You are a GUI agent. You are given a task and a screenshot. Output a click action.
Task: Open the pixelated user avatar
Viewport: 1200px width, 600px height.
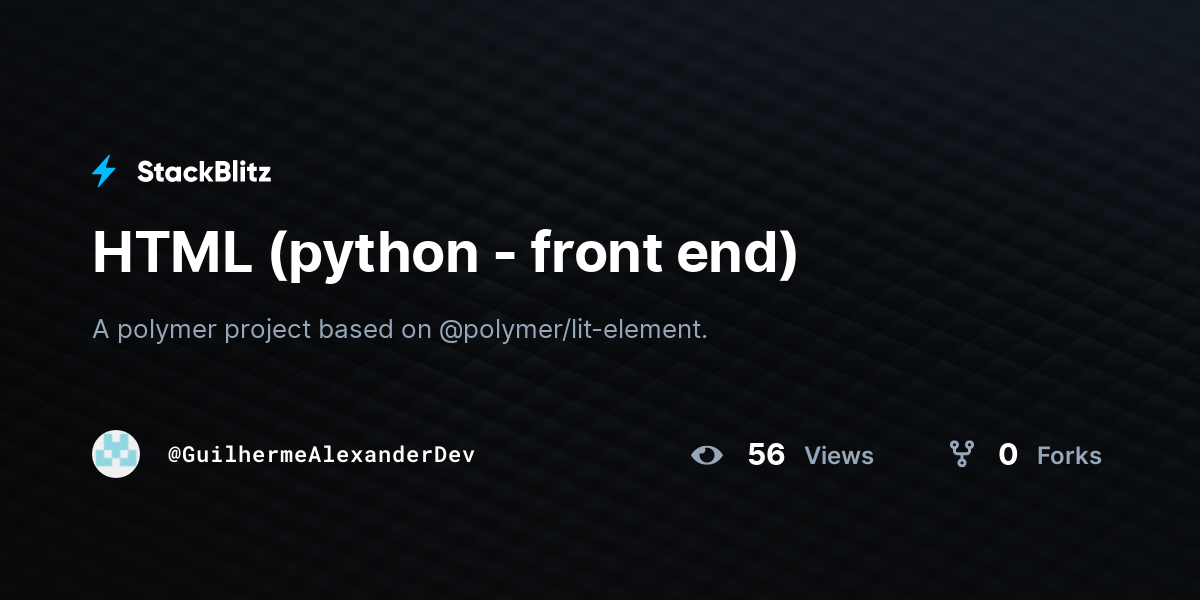(116, 454)
